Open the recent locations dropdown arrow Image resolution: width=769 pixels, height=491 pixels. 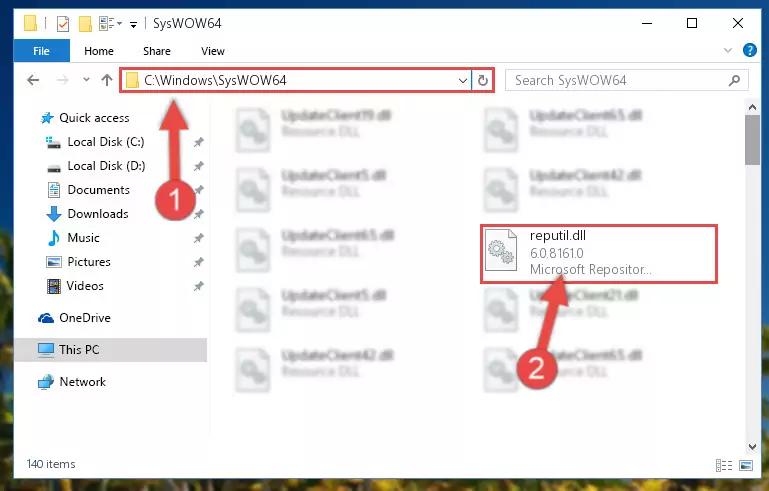coord(86,79)
